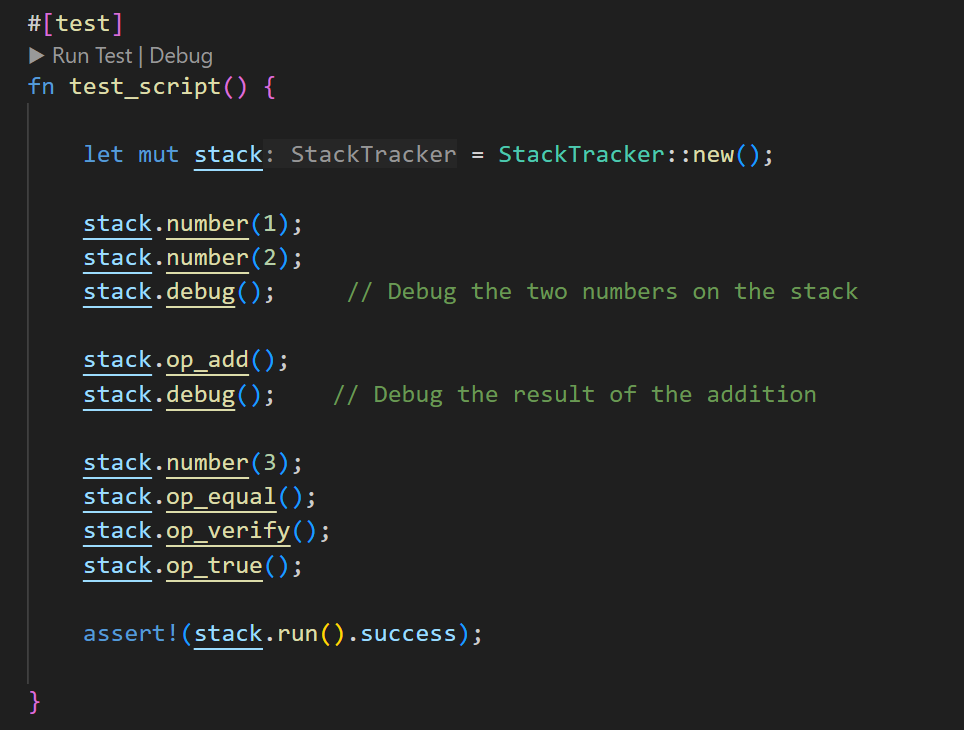Click the let mut keywords

tap(130, 155)
